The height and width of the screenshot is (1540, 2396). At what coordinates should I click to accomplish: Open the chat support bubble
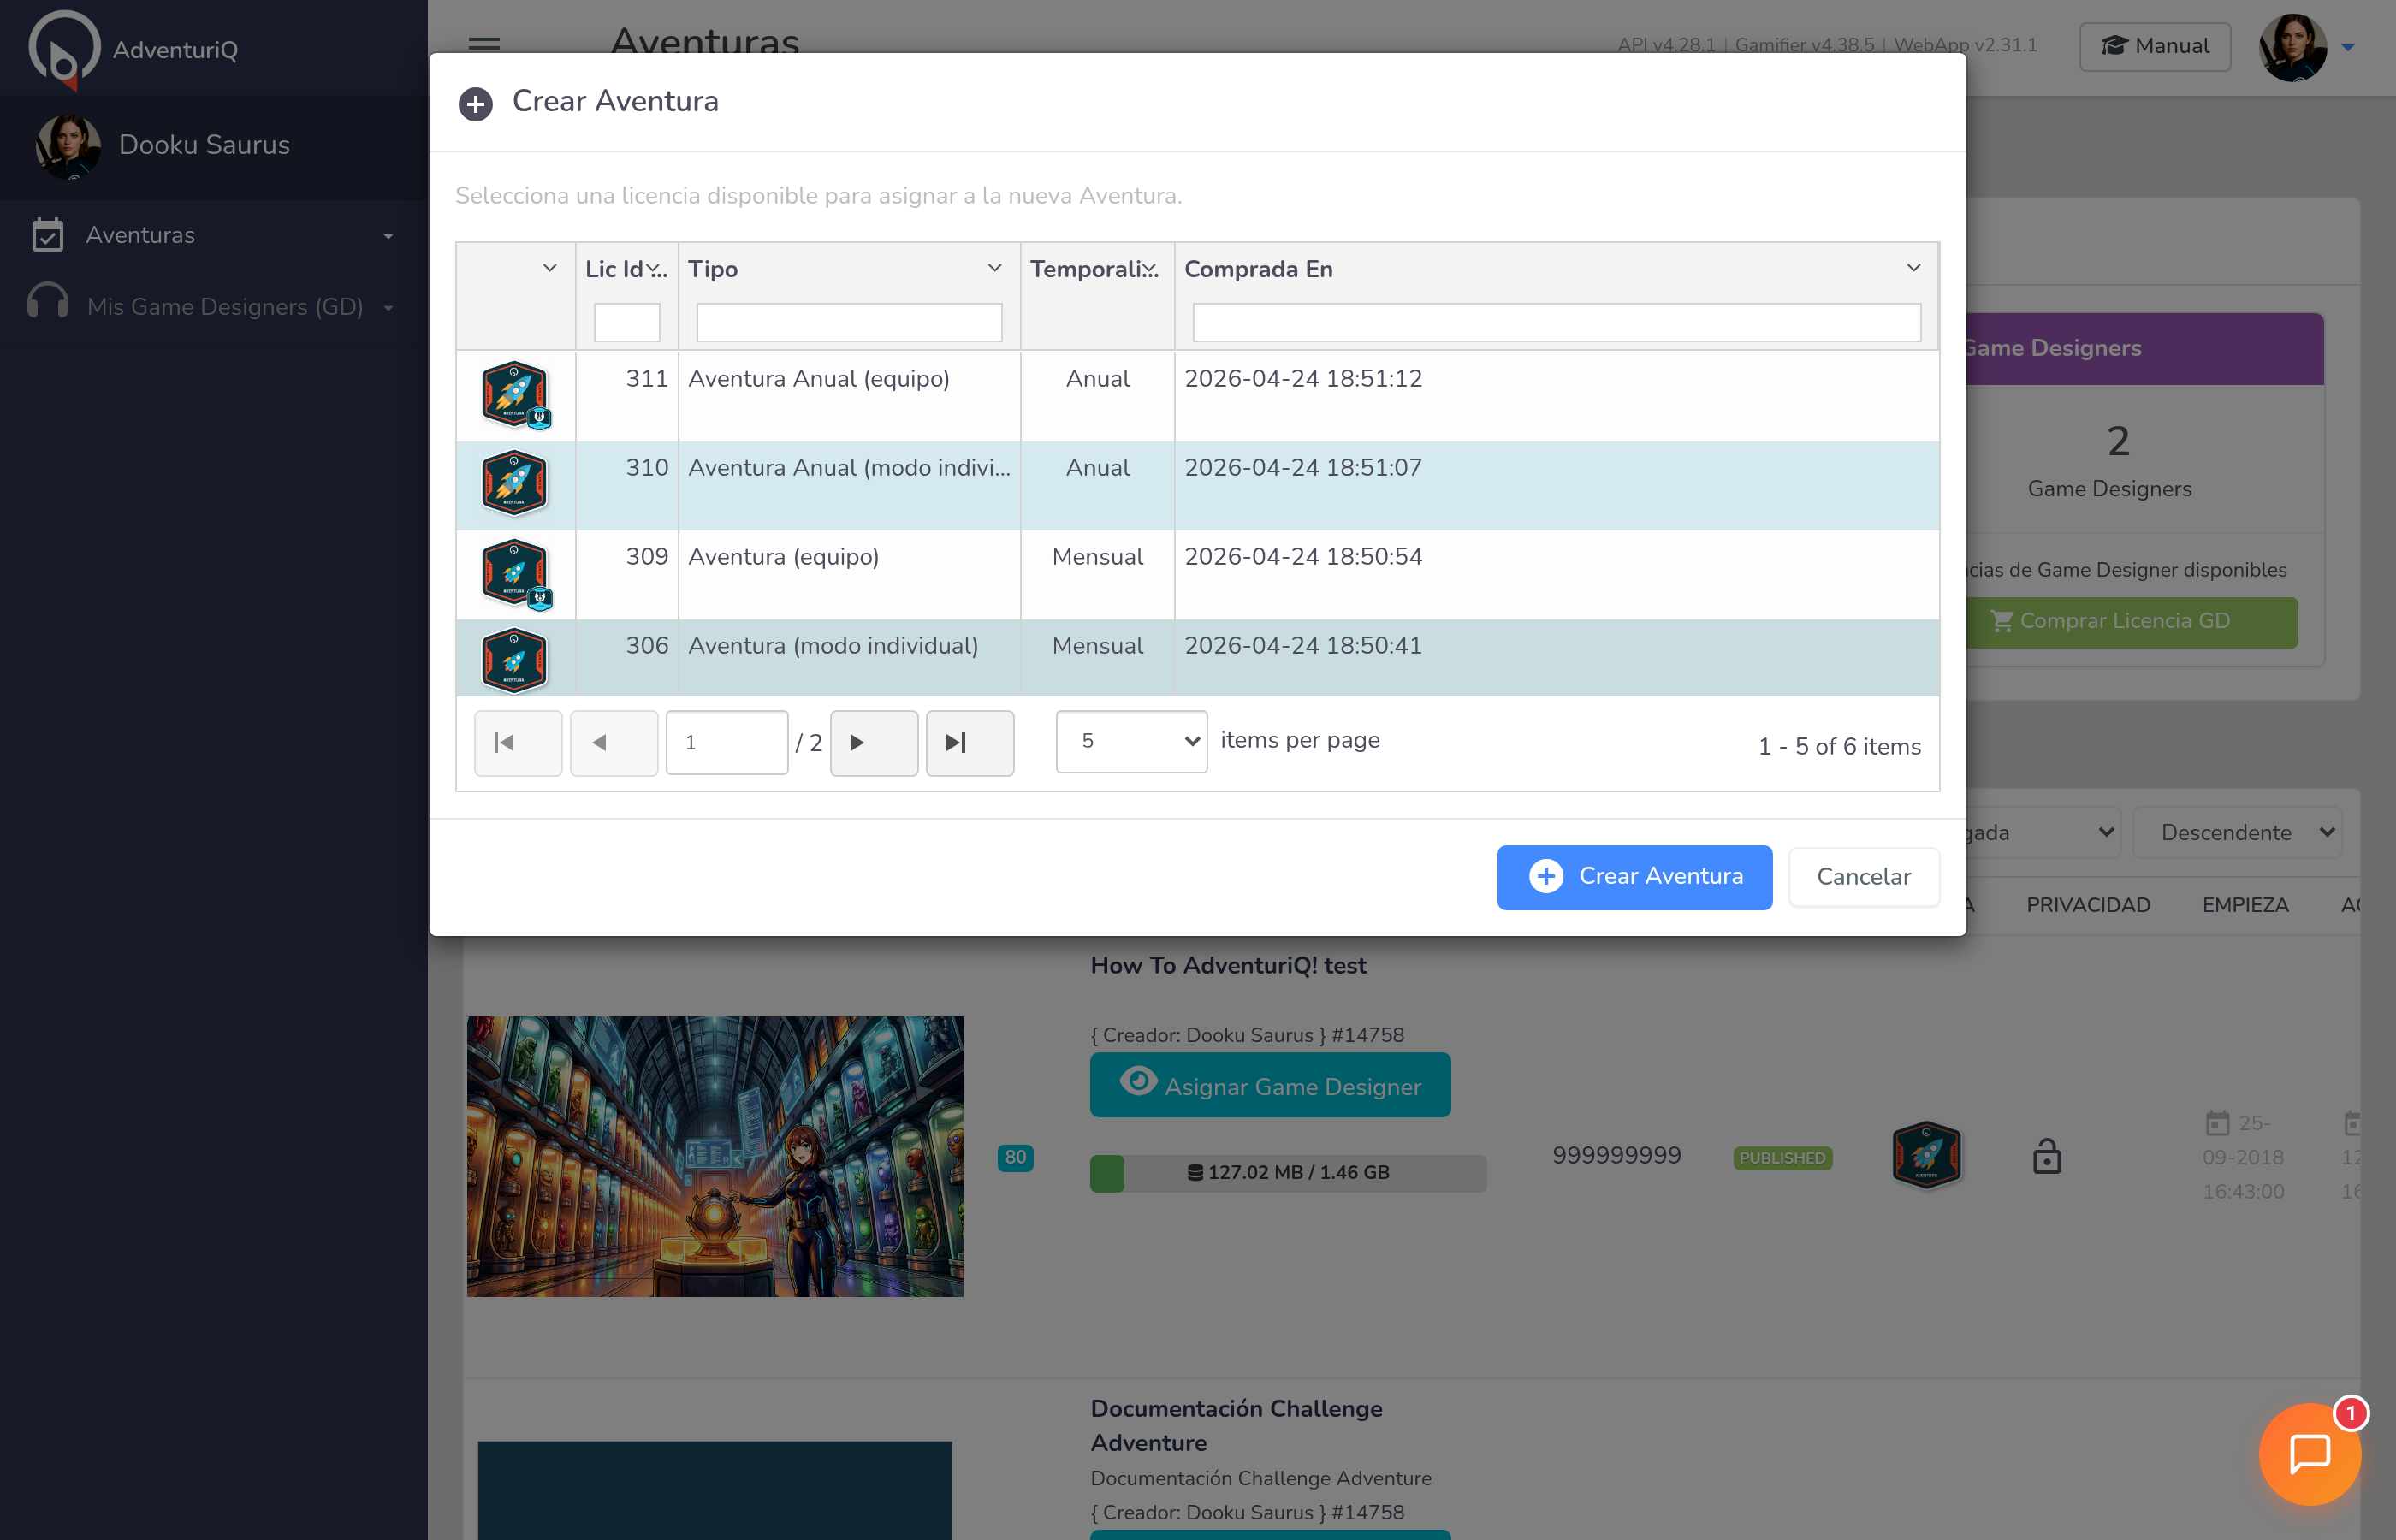tap(2310, 1453)
